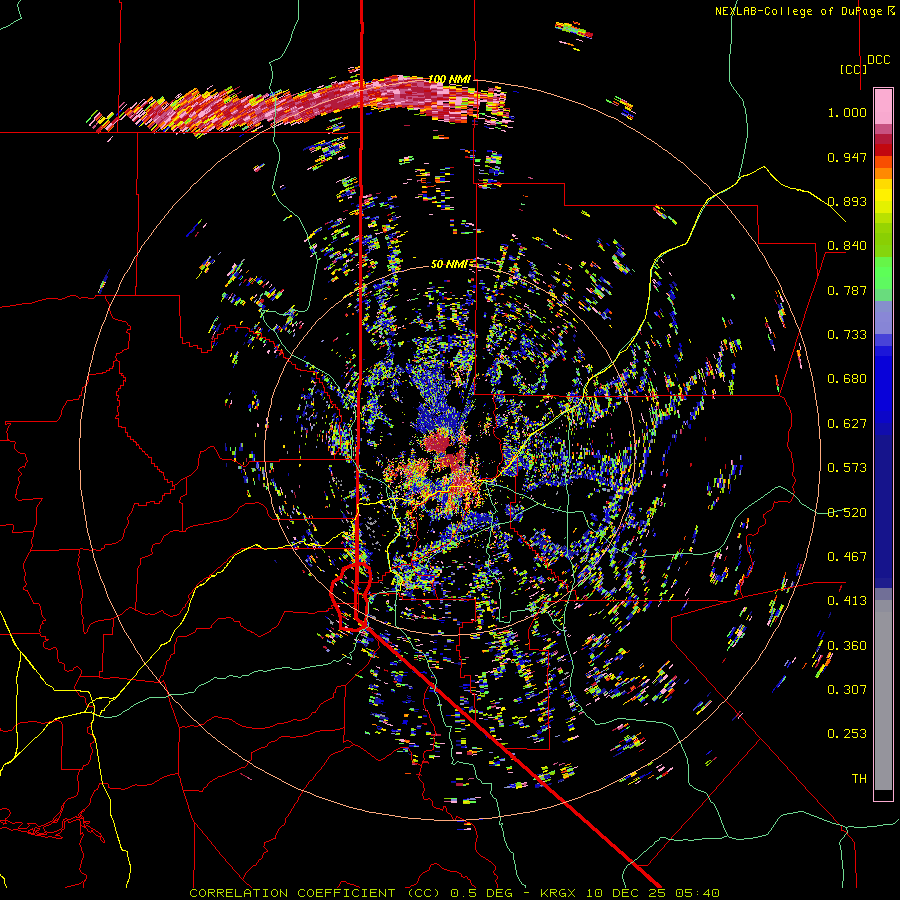
Task: Select the 0.627 scale value
Action: (847, 424)
